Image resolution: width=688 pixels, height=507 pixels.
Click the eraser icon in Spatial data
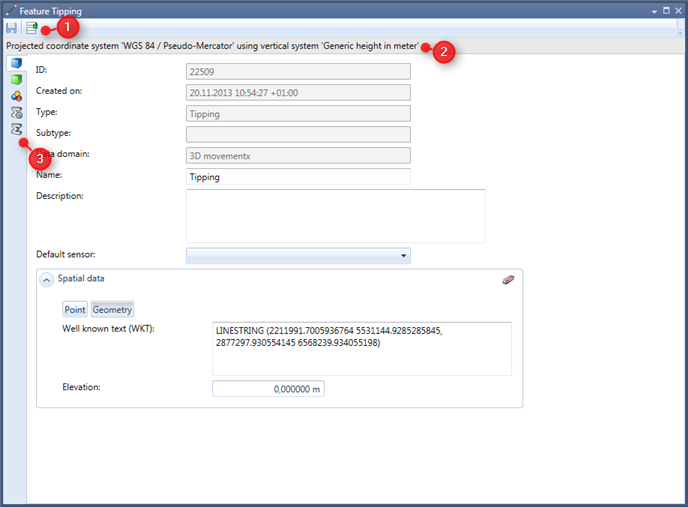click(508, 280)
